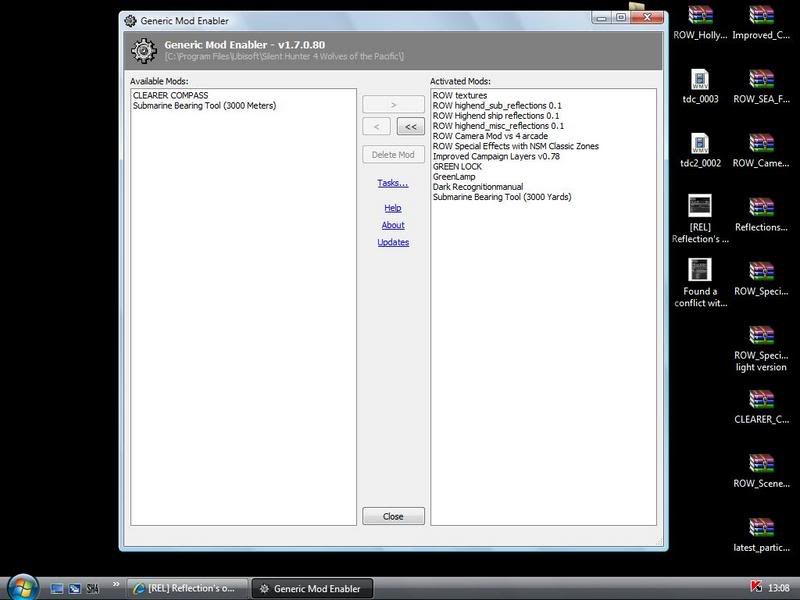Select Submarine Bearing Tool (3000 Yards)
The image size is (800, 600).
tap(502, 197)
